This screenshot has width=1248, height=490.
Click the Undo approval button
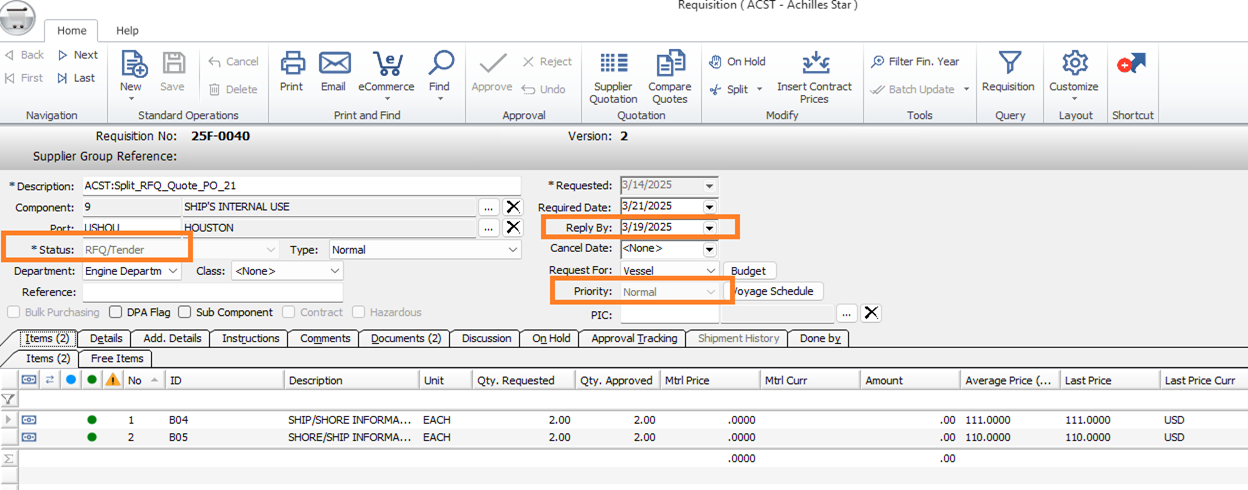click(544, 89)
